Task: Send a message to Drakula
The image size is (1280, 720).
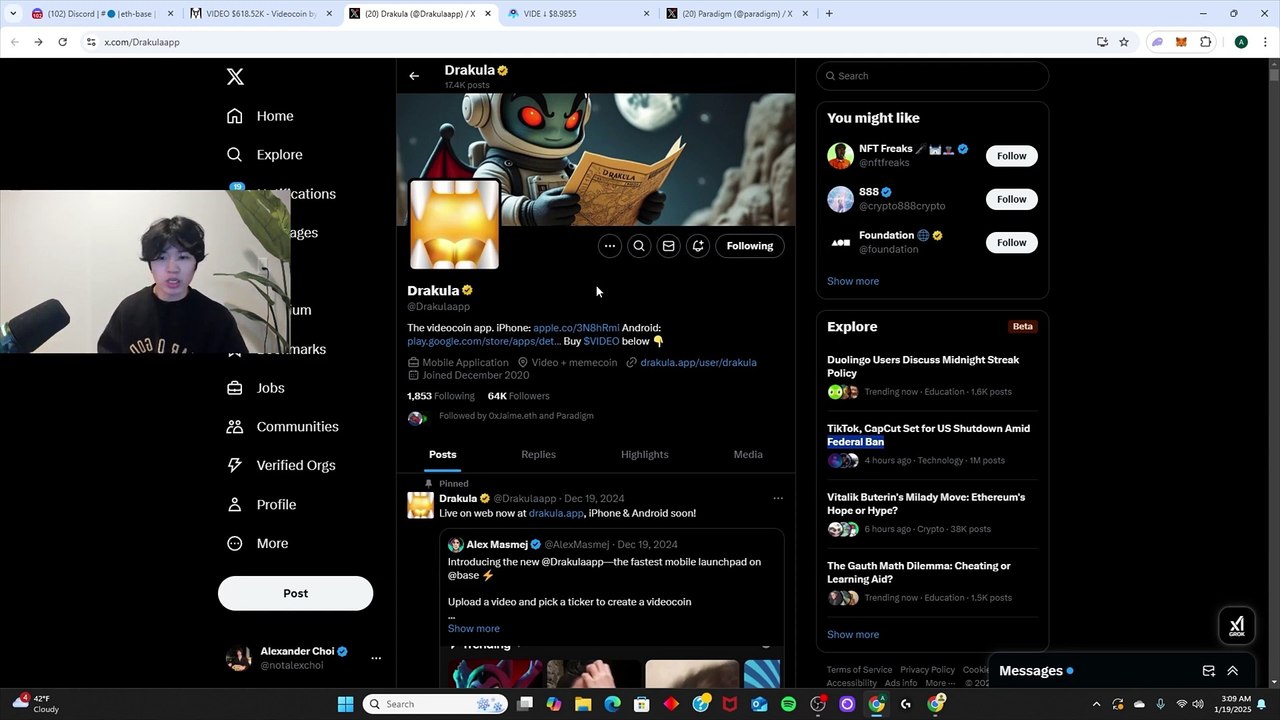Action: 669,246
